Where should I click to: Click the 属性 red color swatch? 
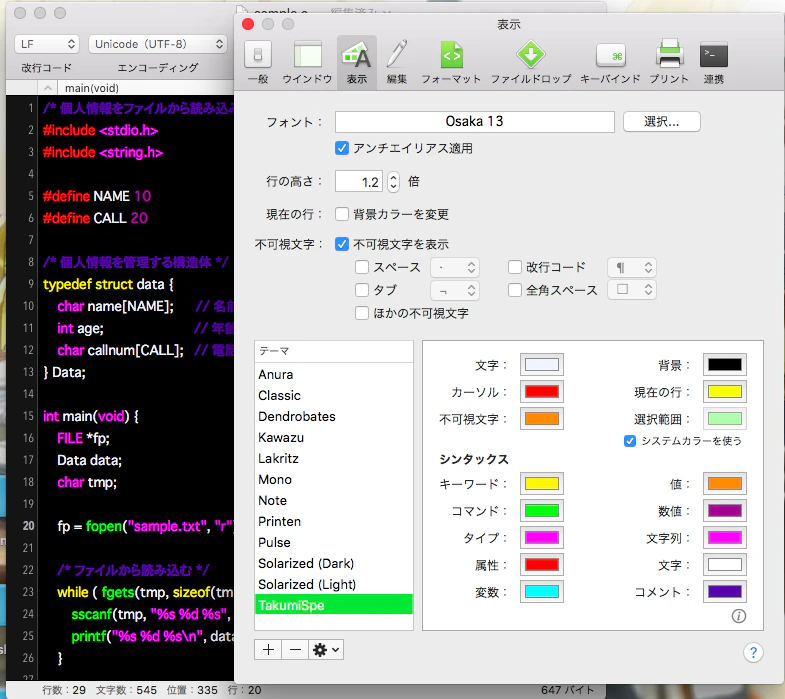[542, 565]
